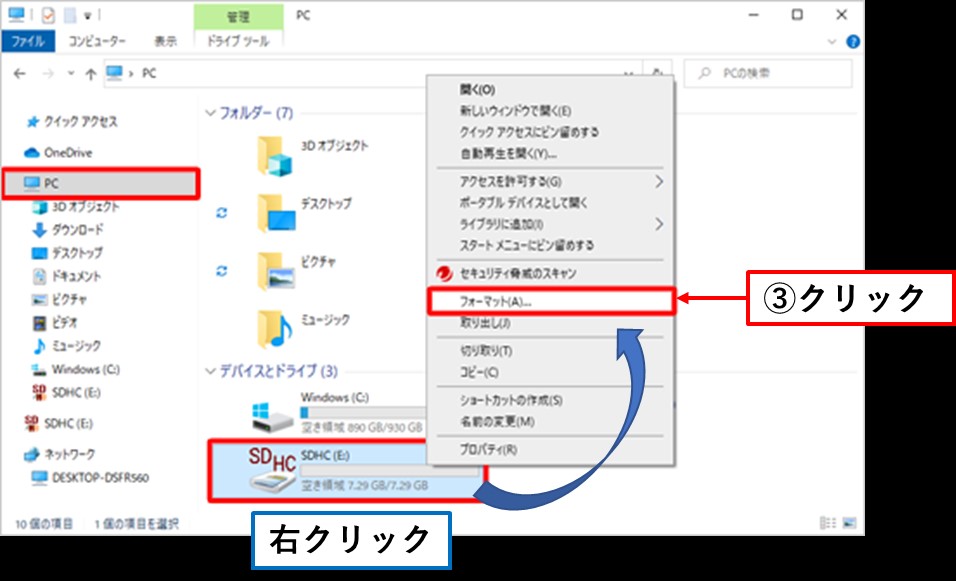Select the ミュージック folder icon
The width and height of the screenshot is (956, 581).
275,328
